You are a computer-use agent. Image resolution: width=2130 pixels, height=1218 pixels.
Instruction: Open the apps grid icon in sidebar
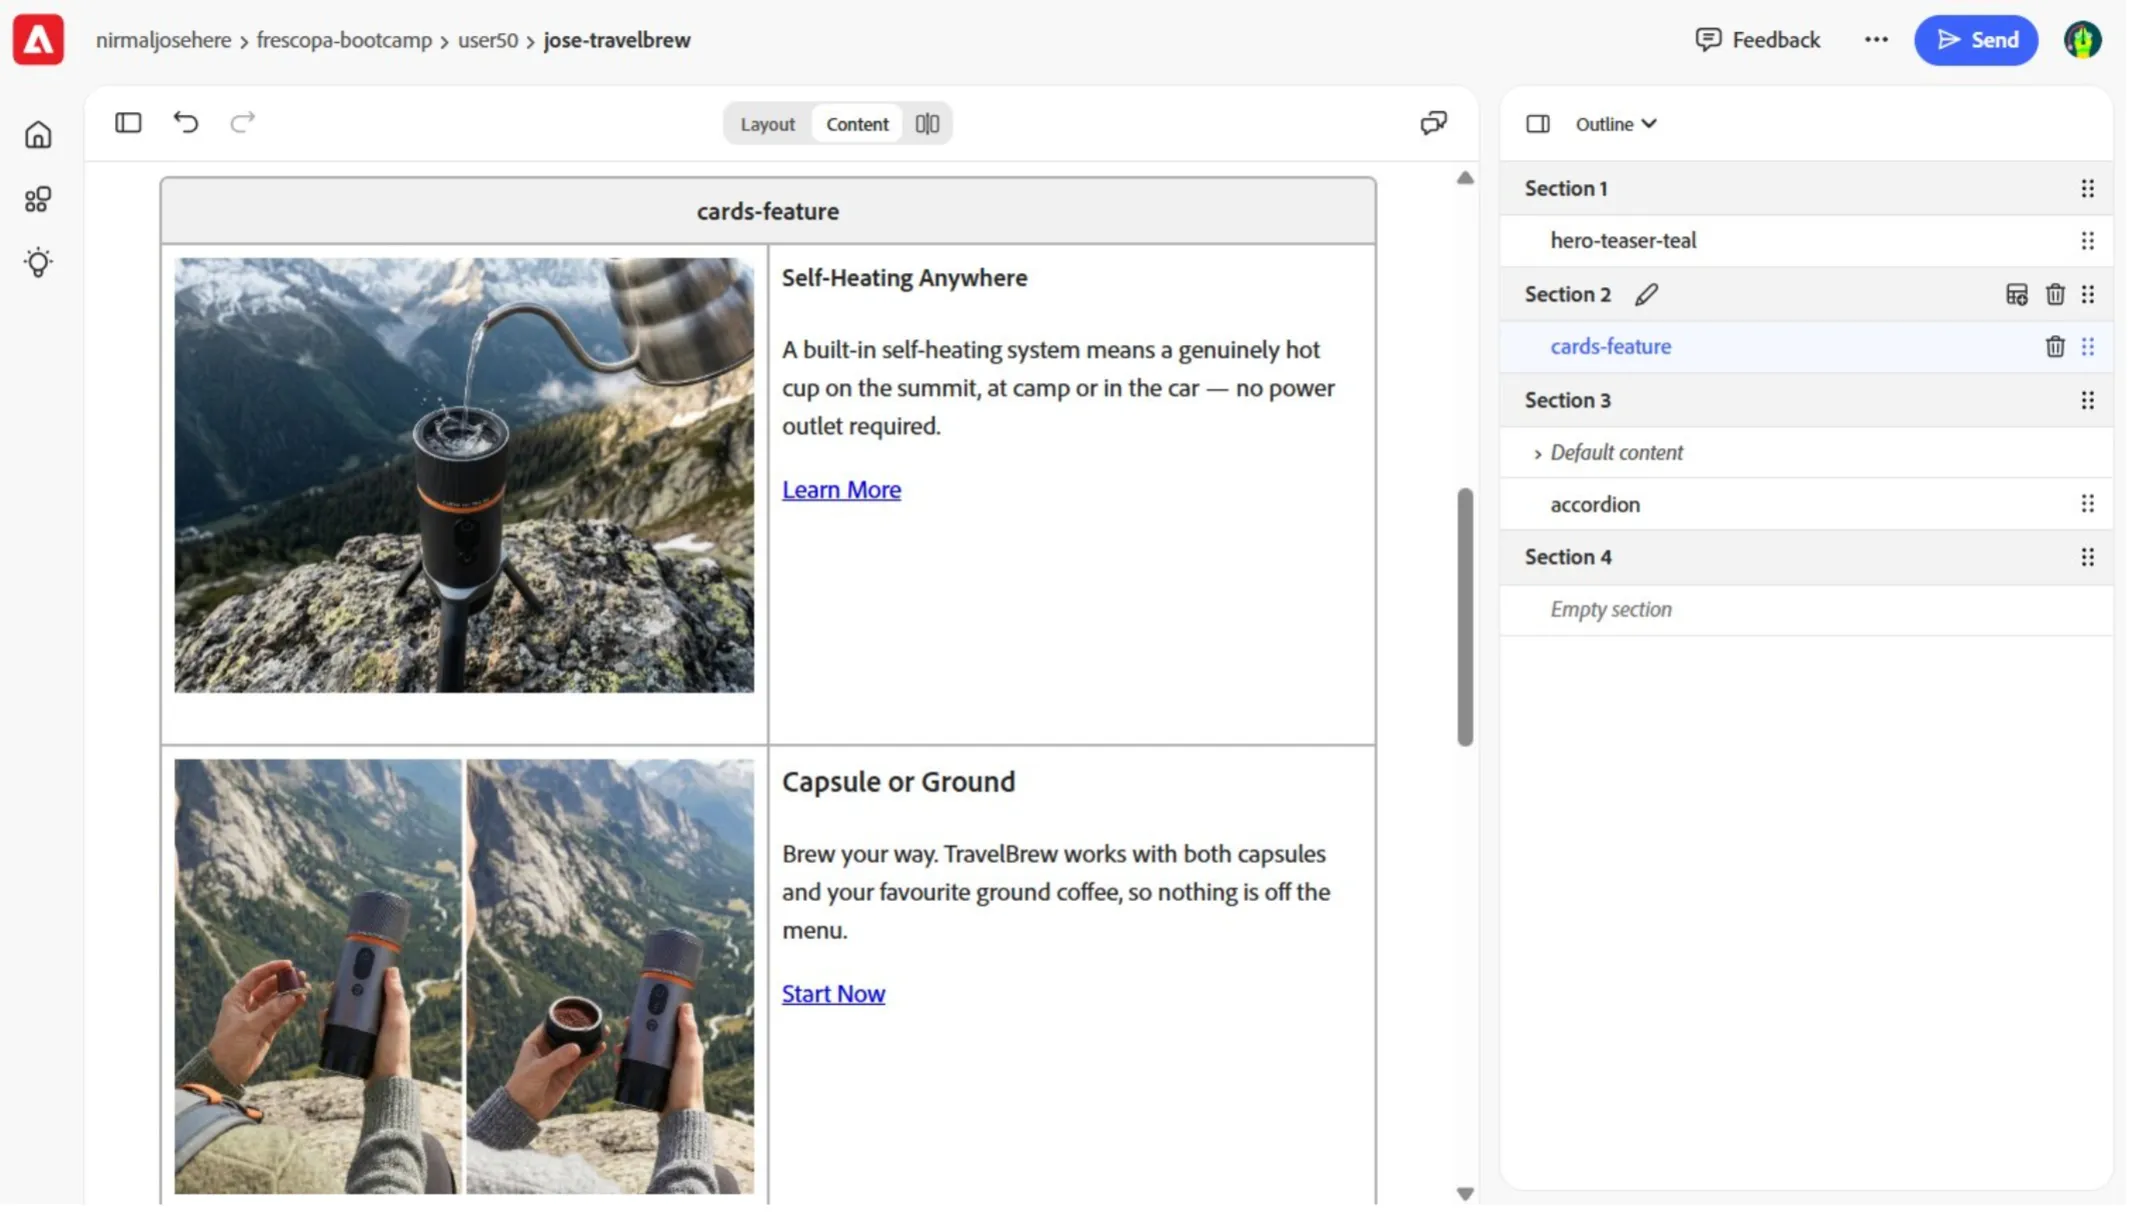pyautogui.click(x=38, y=199)
